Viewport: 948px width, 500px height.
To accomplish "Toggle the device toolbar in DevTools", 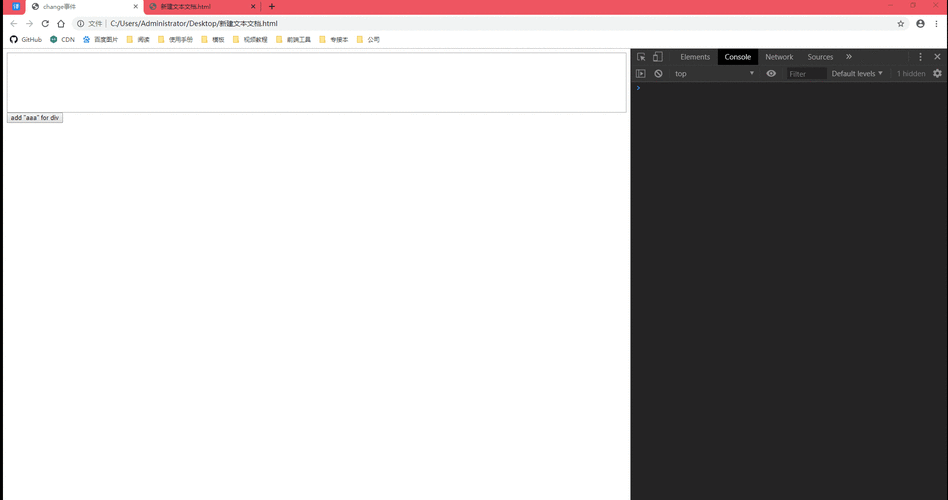I will [x=657, y=57].
